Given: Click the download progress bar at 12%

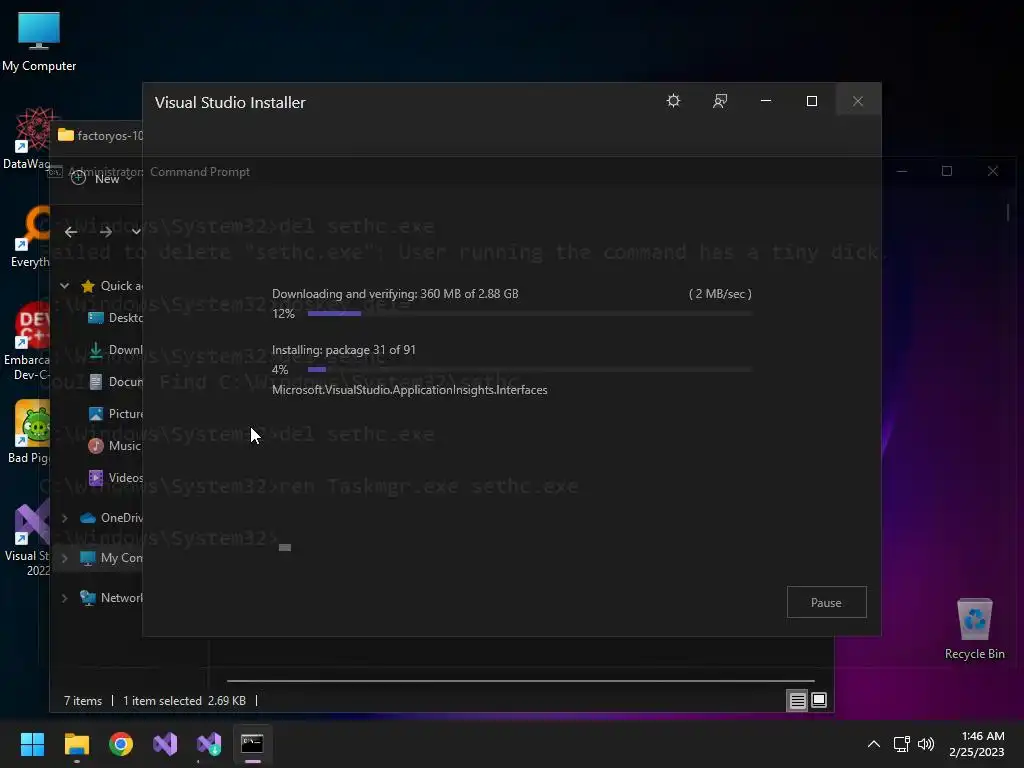Looking at the screenshot, I should tap(530, 313).
